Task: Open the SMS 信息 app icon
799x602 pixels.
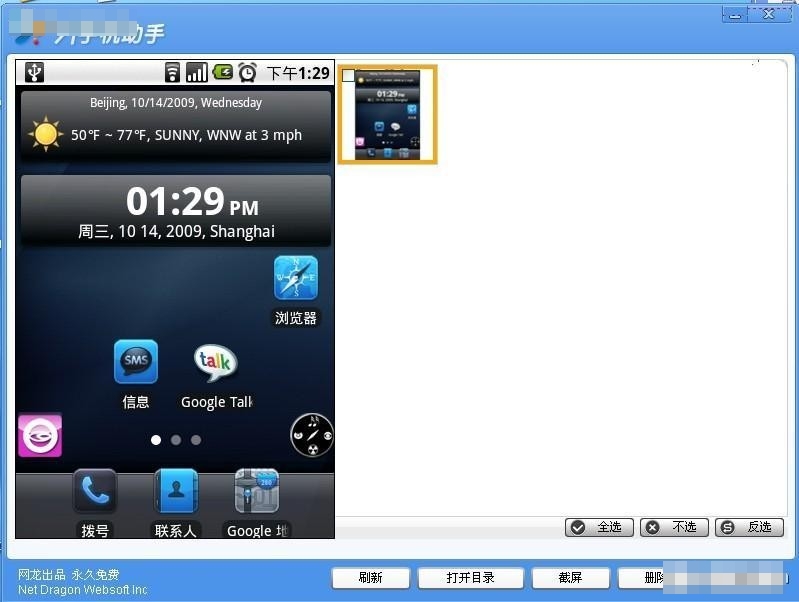Action: 136,361
